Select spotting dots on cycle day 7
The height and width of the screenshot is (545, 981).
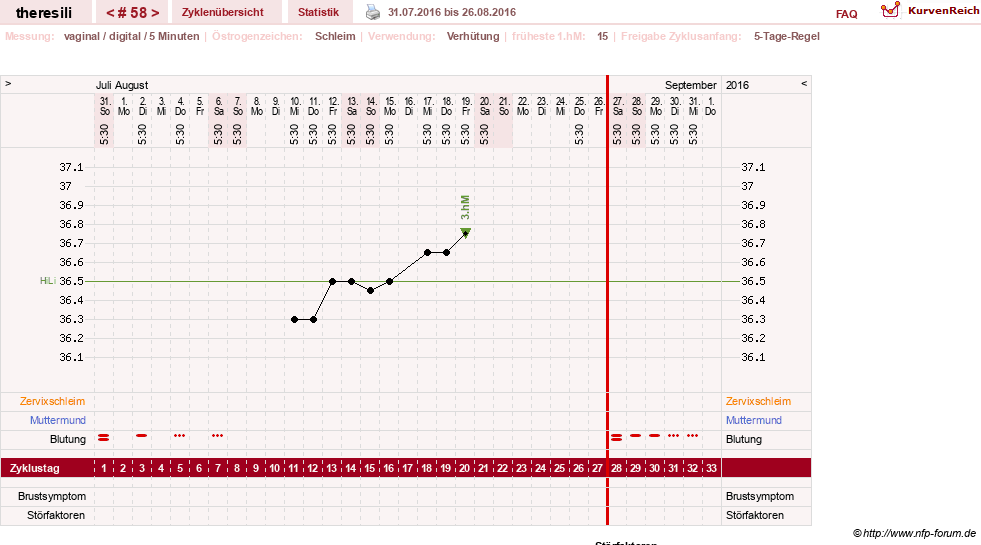point(217,435)
